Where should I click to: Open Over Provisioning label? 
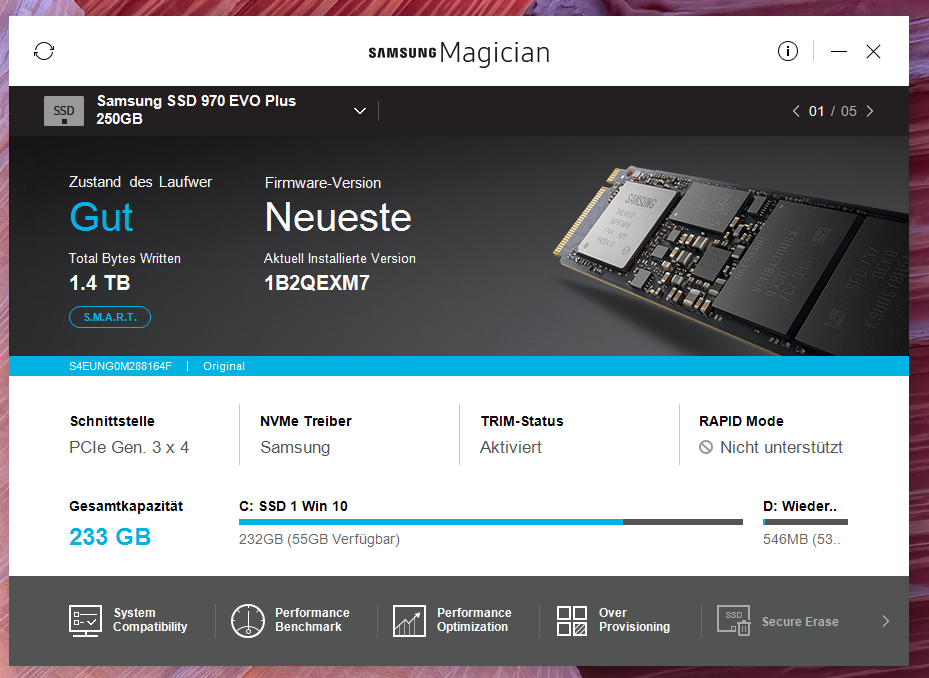click(x=634, y=620)
